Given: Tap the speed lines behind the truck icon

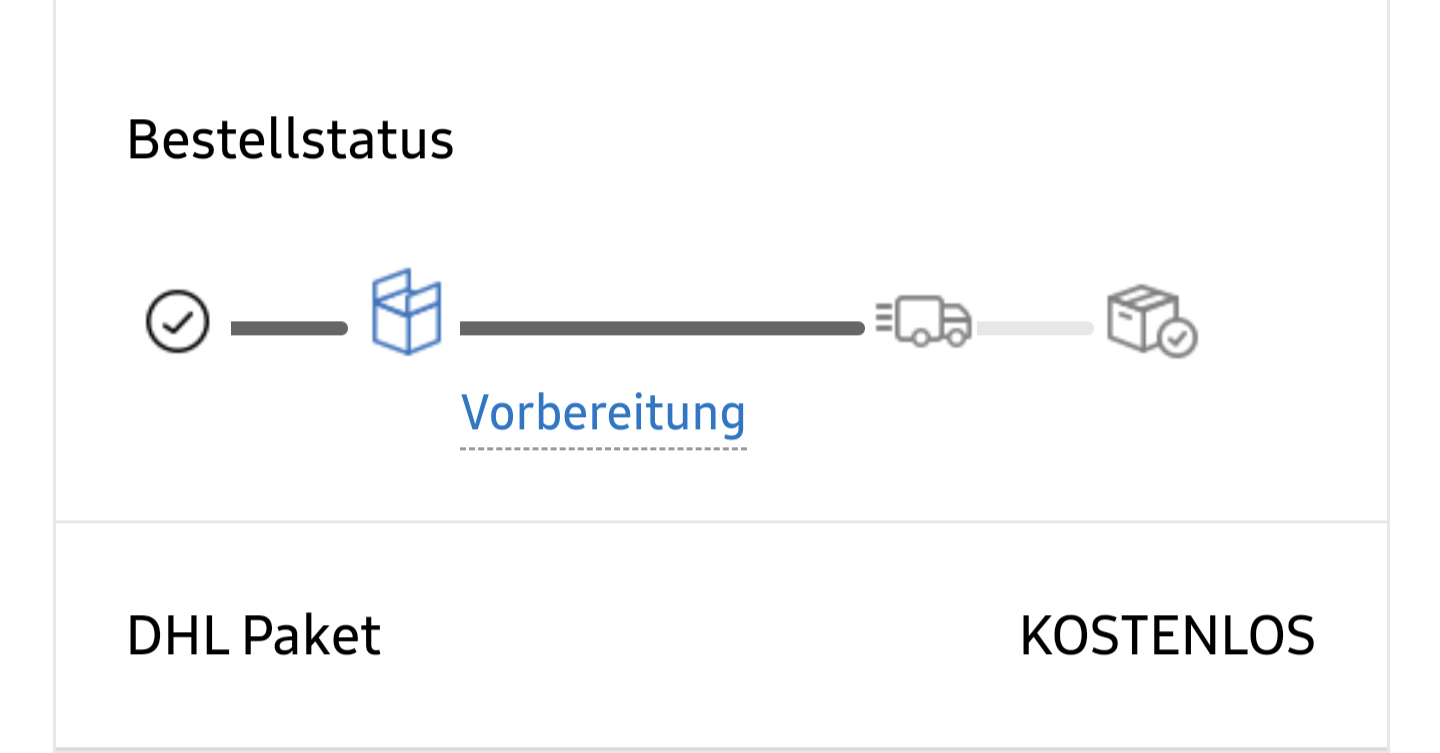Looking at the screenshot, I should 883,319.
